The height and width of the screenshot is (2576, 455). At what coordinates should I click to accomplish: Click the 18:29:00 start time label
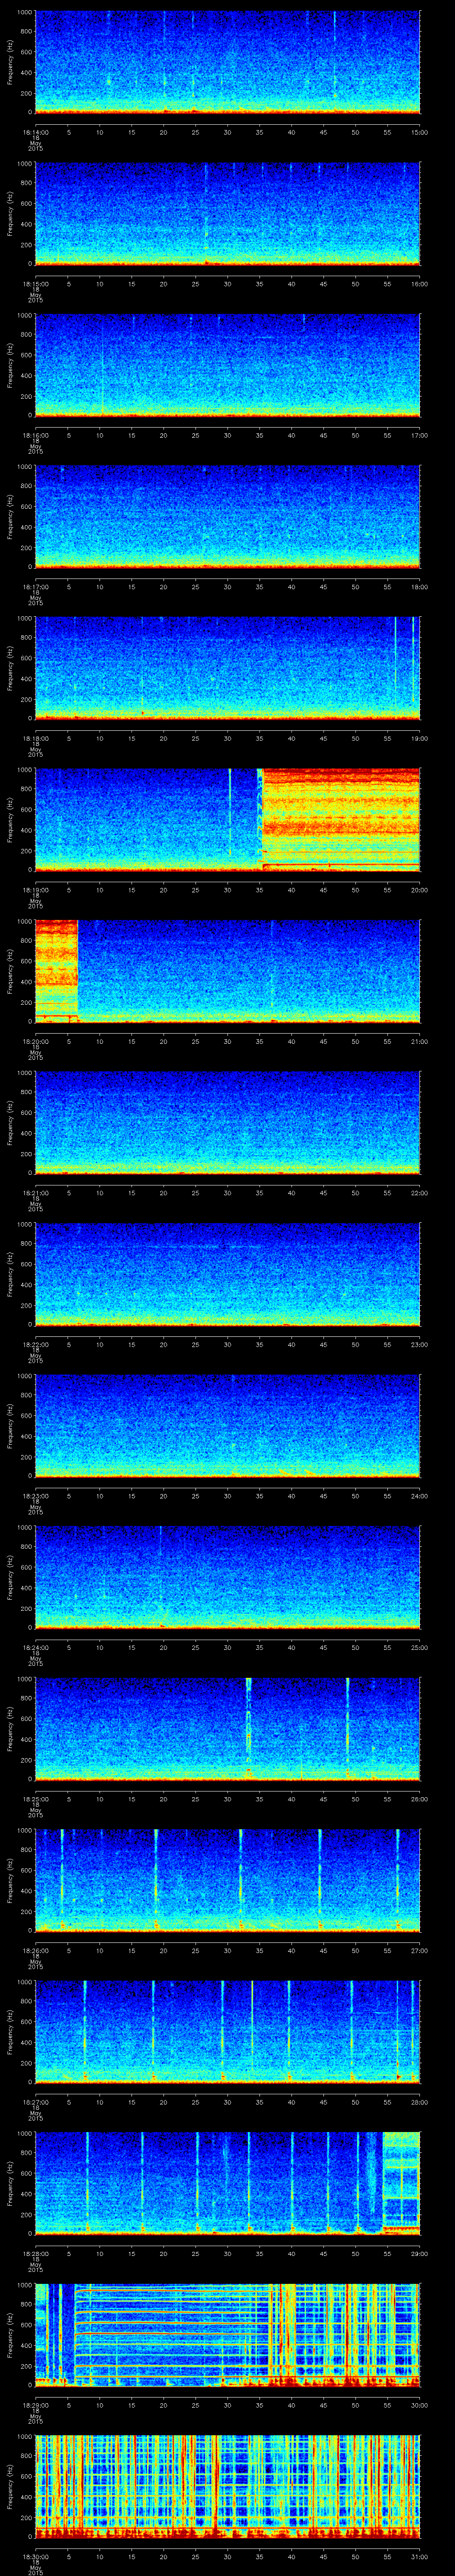(x=35, y=2405)
